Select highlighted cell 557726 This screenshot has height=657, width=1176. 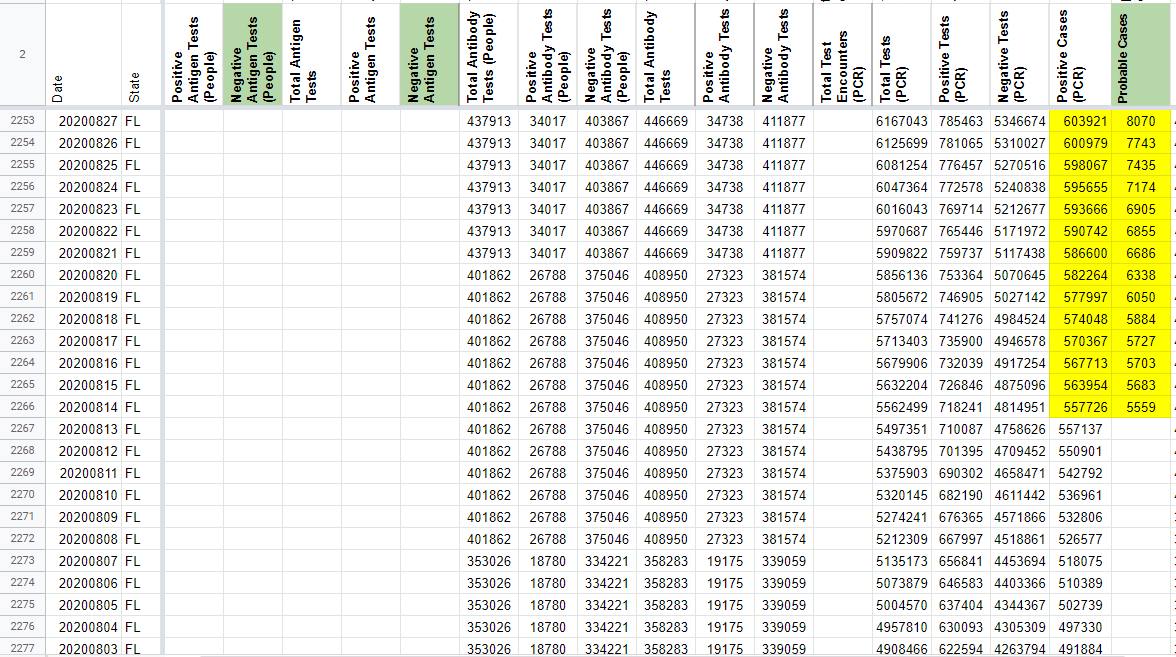pyautogui.click(x=1081, y=406)
